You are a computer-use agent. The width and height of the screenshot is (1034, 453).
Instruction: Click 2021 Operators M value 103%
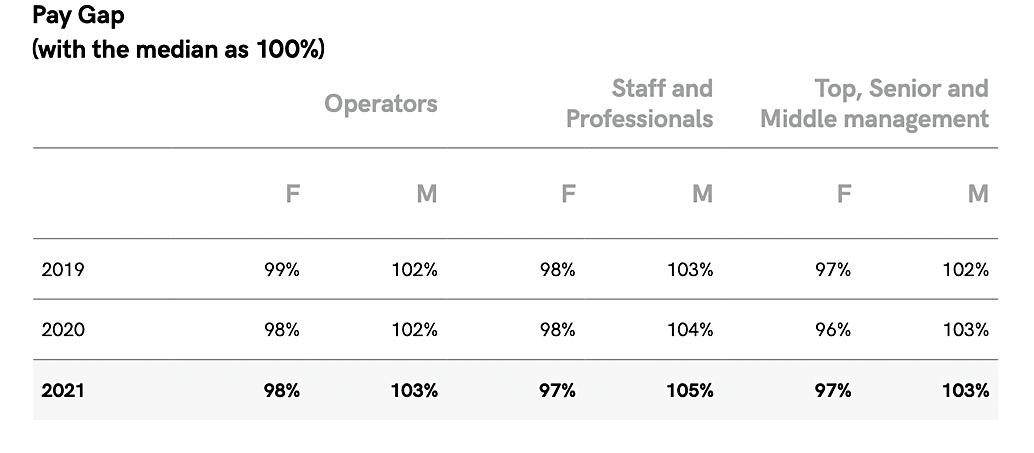click(414, 390)
